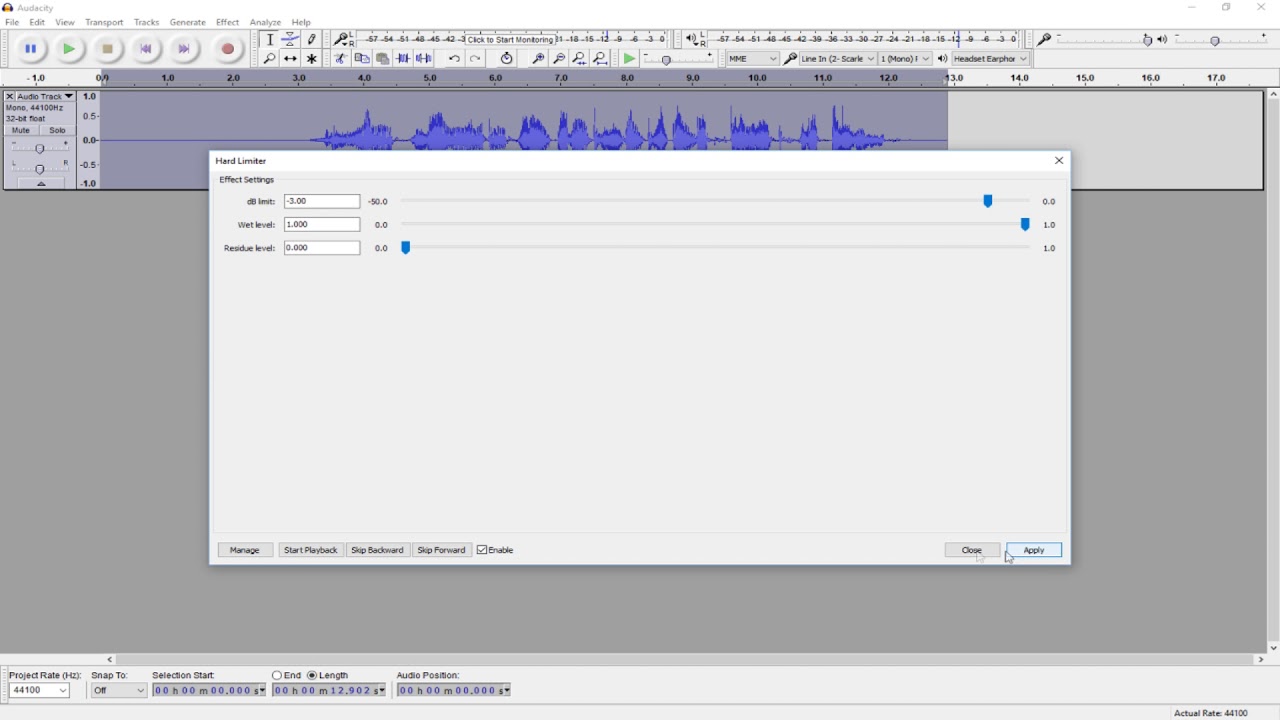Click the Stop transport button
The width and height of the screenshot is (1280, 720).
tap(108, 48)
